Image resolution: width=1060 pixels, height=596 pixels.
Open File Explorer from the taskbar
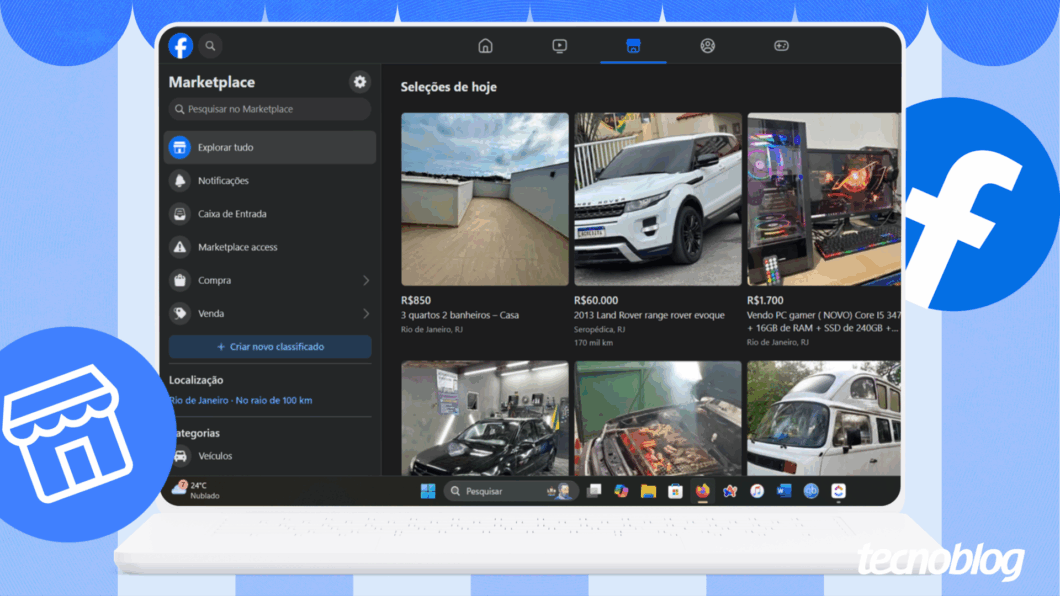pos(648,491)
